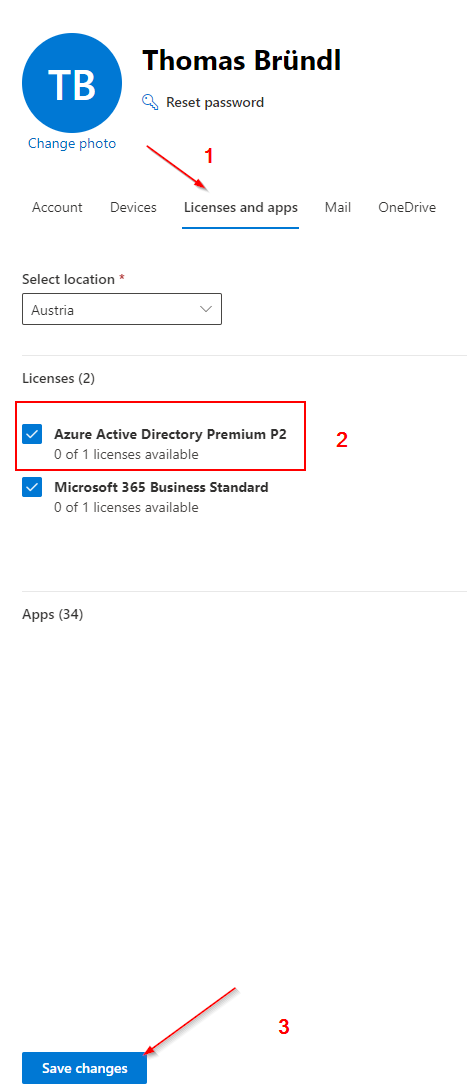The image size is (467, 1092).
Task: Click the Reset password text link
Action: click(x=215, y=102)
